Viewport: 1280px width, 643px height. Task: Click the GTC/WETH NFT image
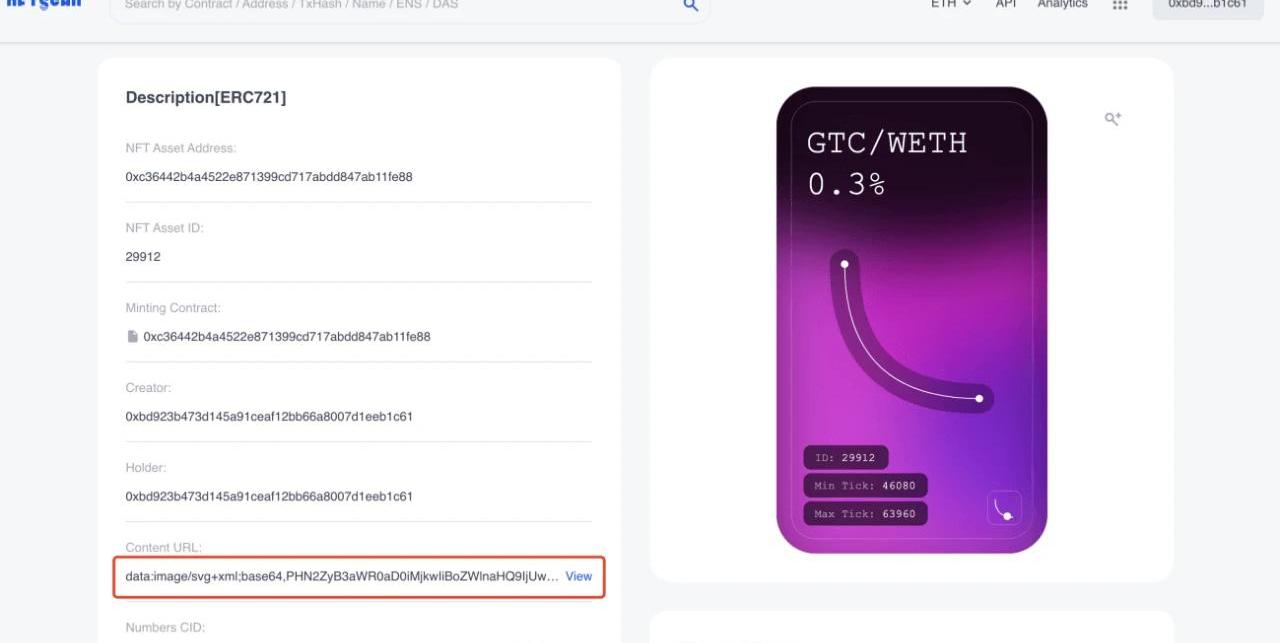click(x=911, y=320)
